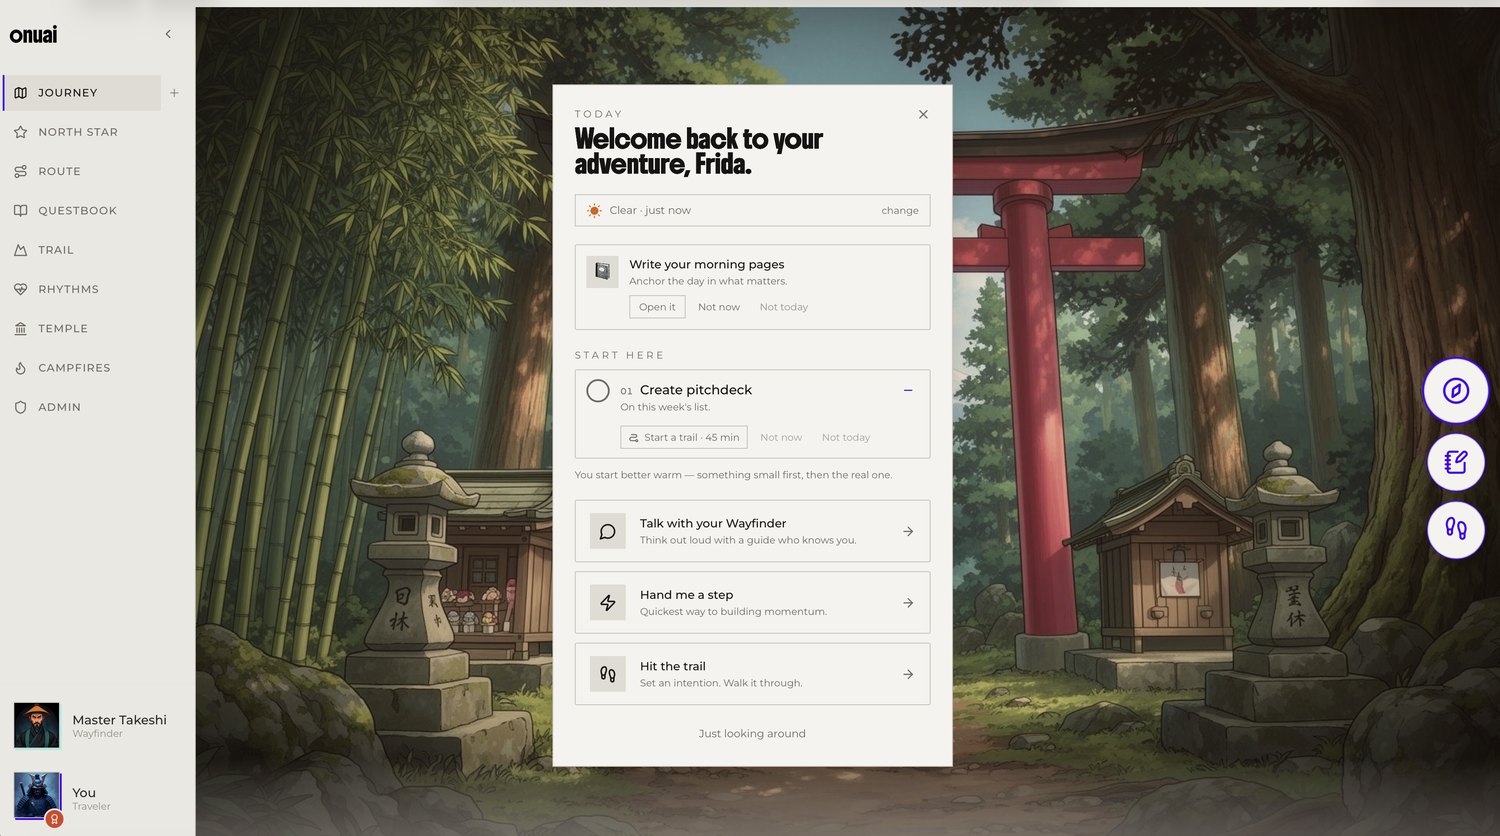Viewport: 1500px width, 836px height.
Task: Close the Today welcome dialog
Action: [x=923, y=114]
